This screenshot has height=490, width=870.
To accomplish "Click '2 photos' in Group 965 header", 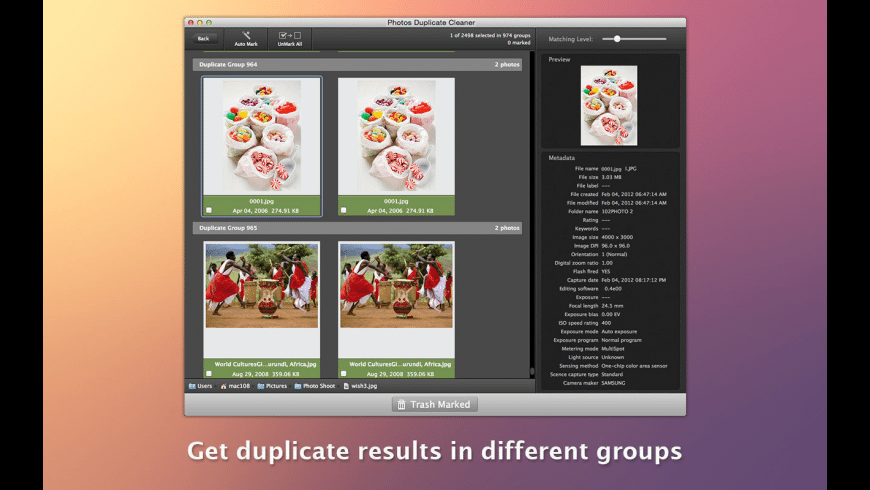I will (x=507, y=228).
